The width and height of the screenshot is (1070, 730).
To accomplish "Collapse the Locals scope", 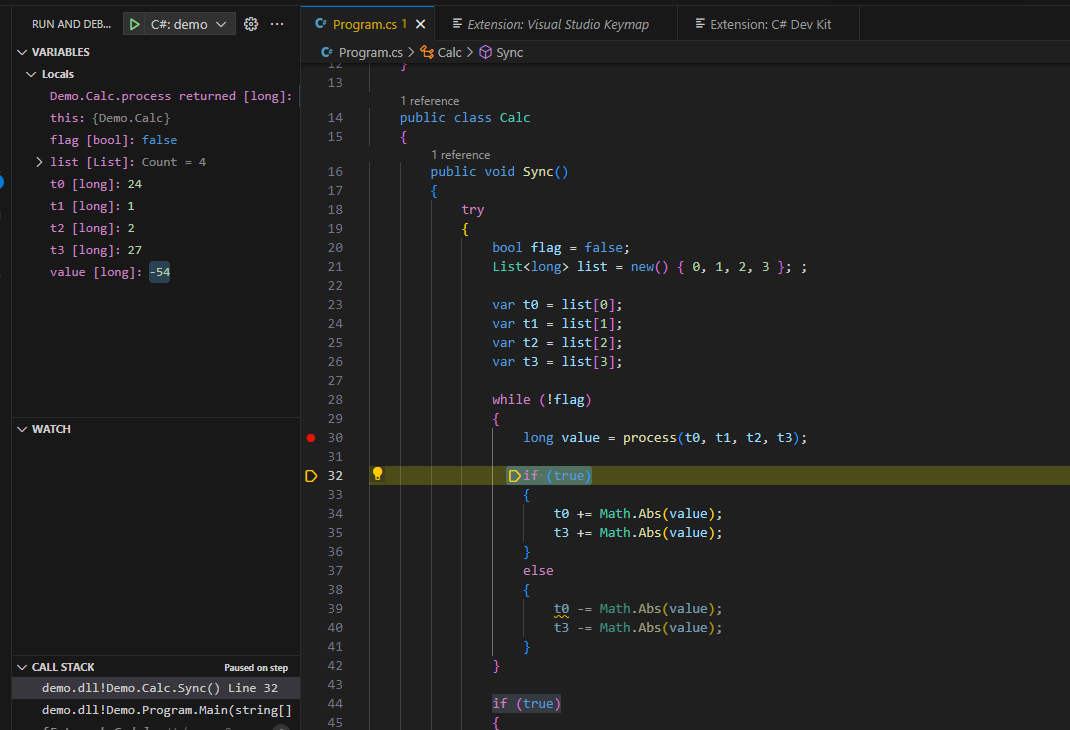I will [31, 74].
